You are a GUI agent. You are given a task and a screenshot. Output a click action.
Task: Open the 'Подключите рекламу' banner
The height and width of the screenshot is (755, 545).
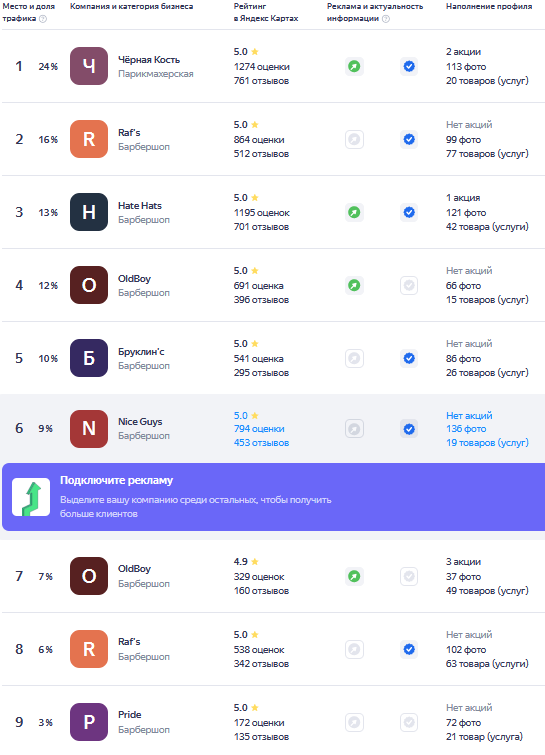click(273, 497)
